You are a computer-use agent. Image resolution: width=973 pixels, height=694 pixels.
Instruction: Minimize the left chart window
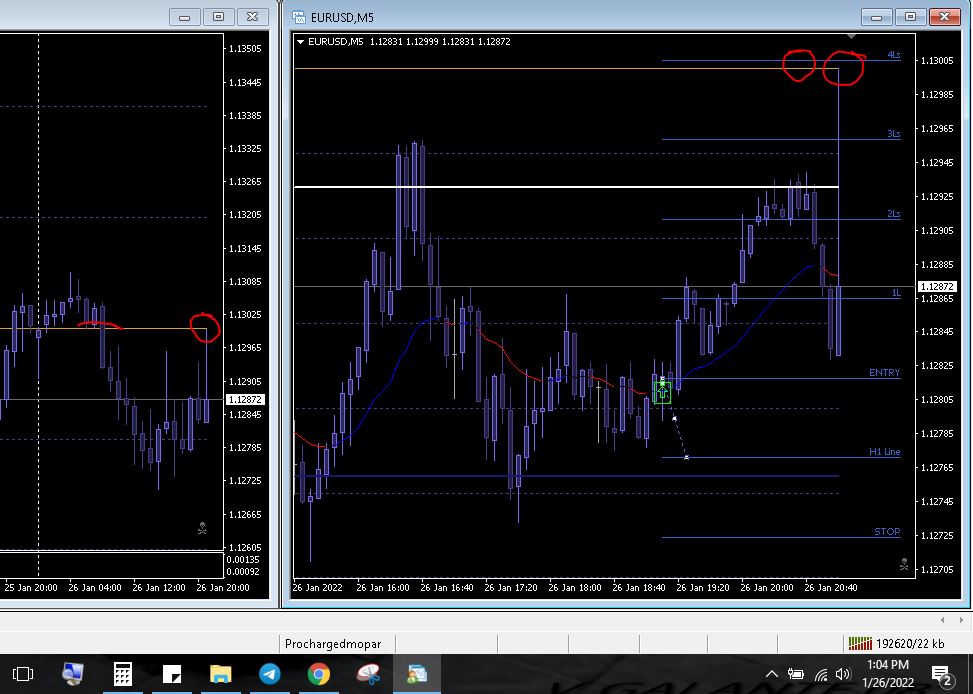[x=184, y=17]
